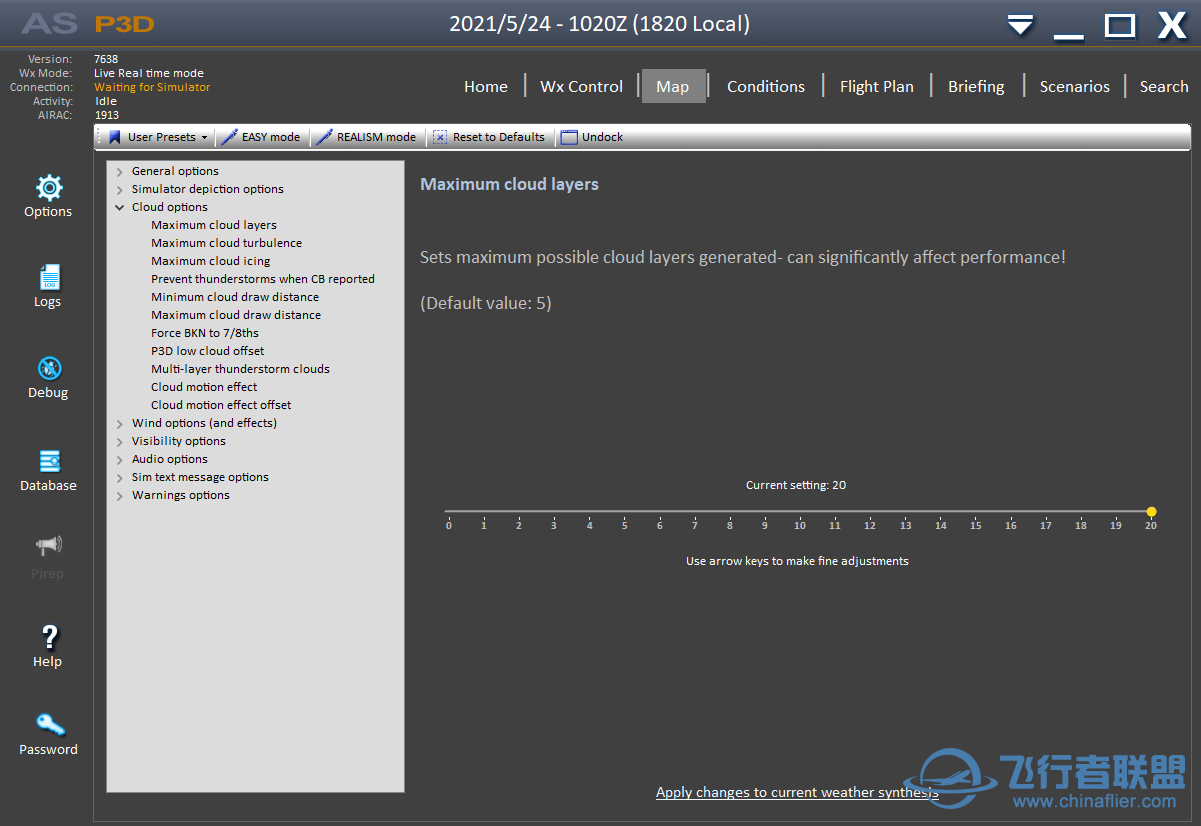Viewport: 1201px width, 826px height.
Task: Expand the General options tree node
Action: (120, 172)
